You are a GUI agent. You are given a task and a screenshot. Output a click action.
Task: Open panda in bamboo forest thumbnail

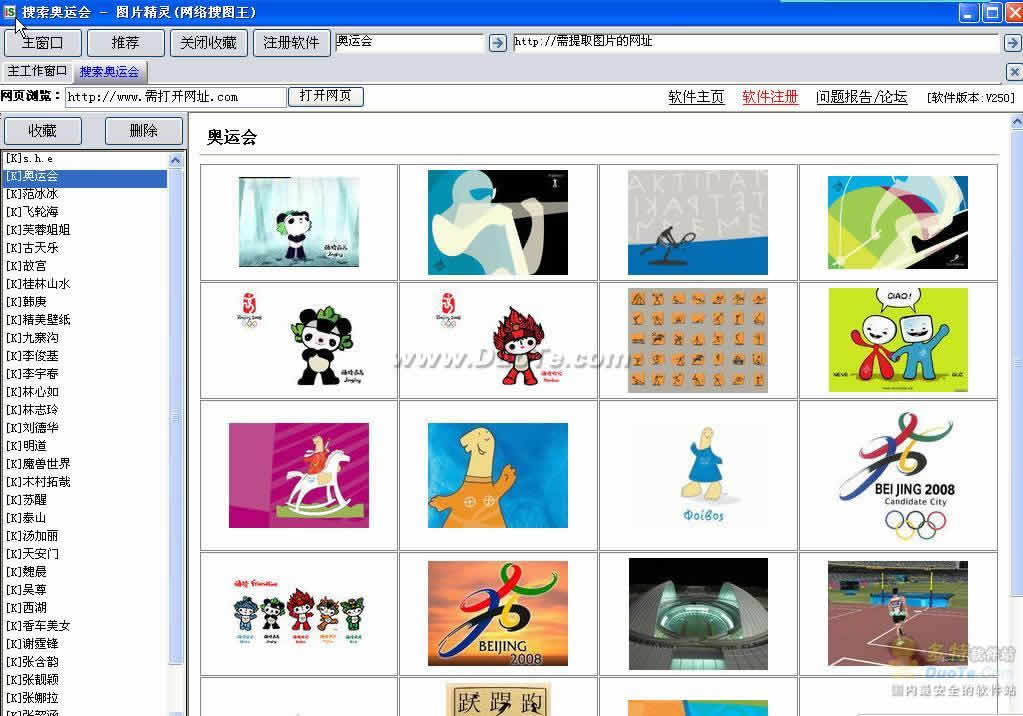pos(299,222)
